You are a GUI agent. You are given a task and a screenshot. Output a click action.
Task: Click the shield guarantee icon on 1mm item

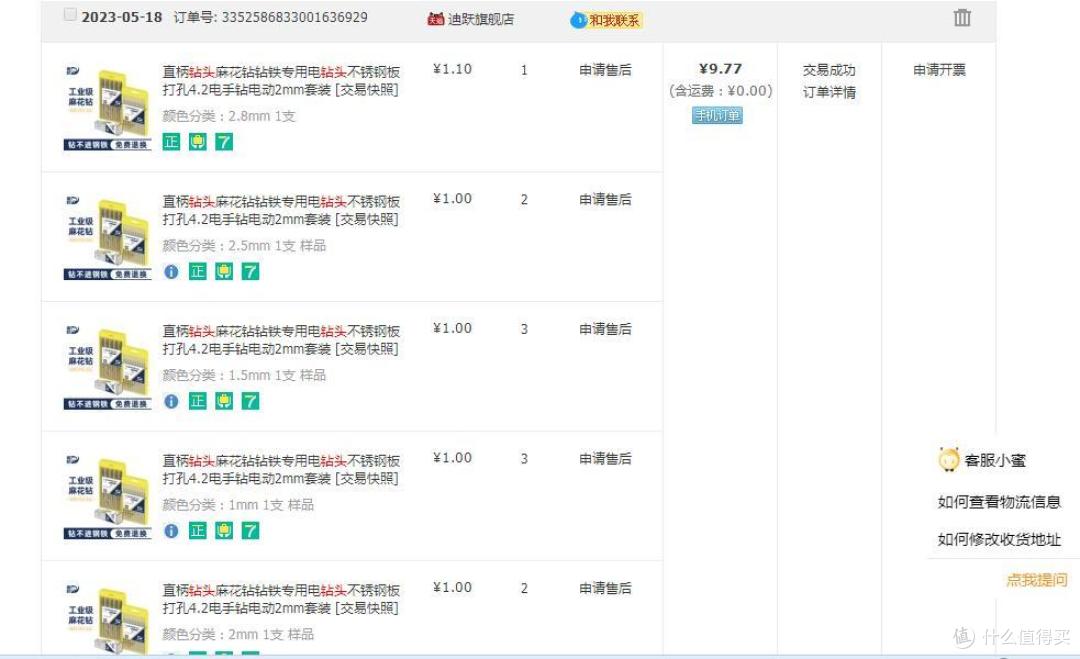224,530
